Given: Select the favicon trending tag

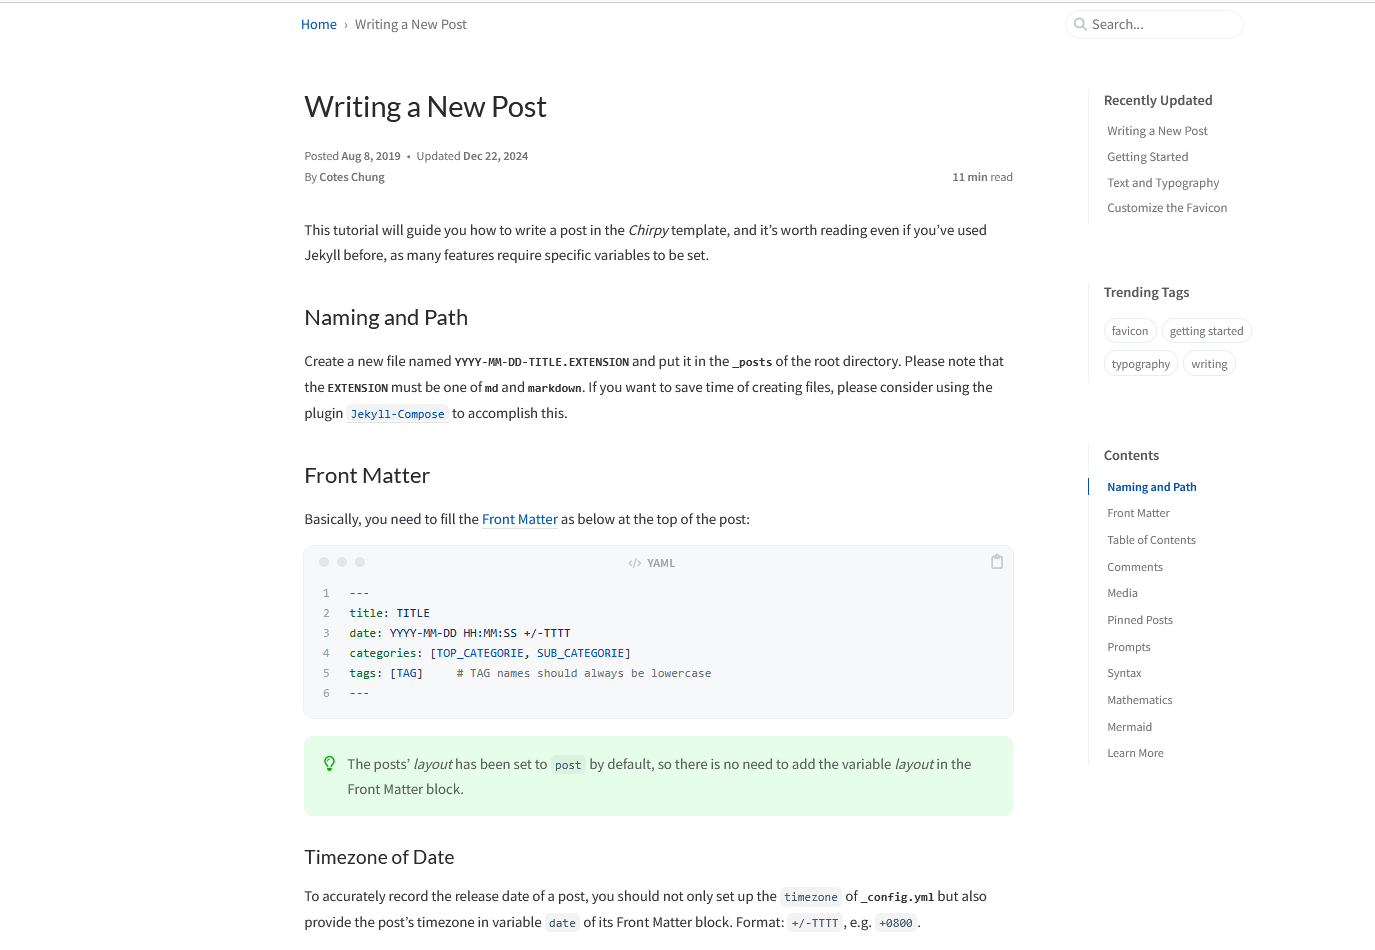Looking at the screenshot, I should (x=1130, y=330).
